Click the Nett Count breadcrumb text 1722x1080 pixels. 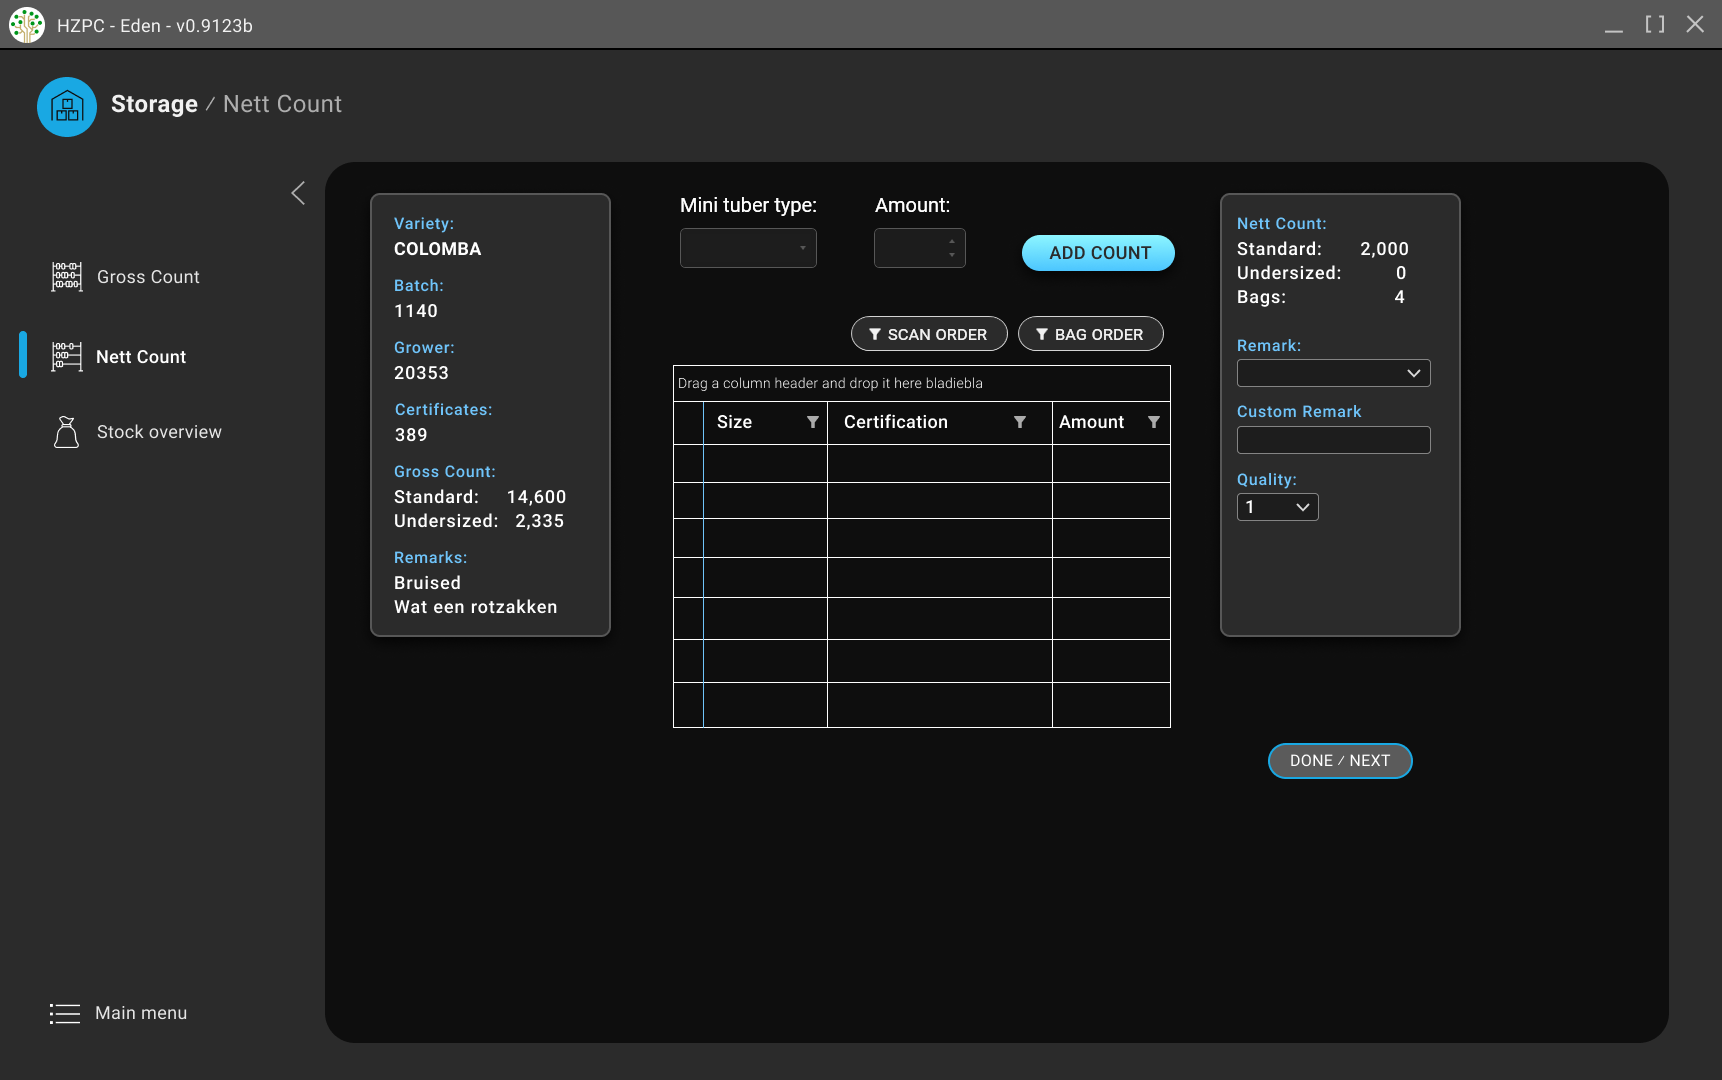point(282,104)
